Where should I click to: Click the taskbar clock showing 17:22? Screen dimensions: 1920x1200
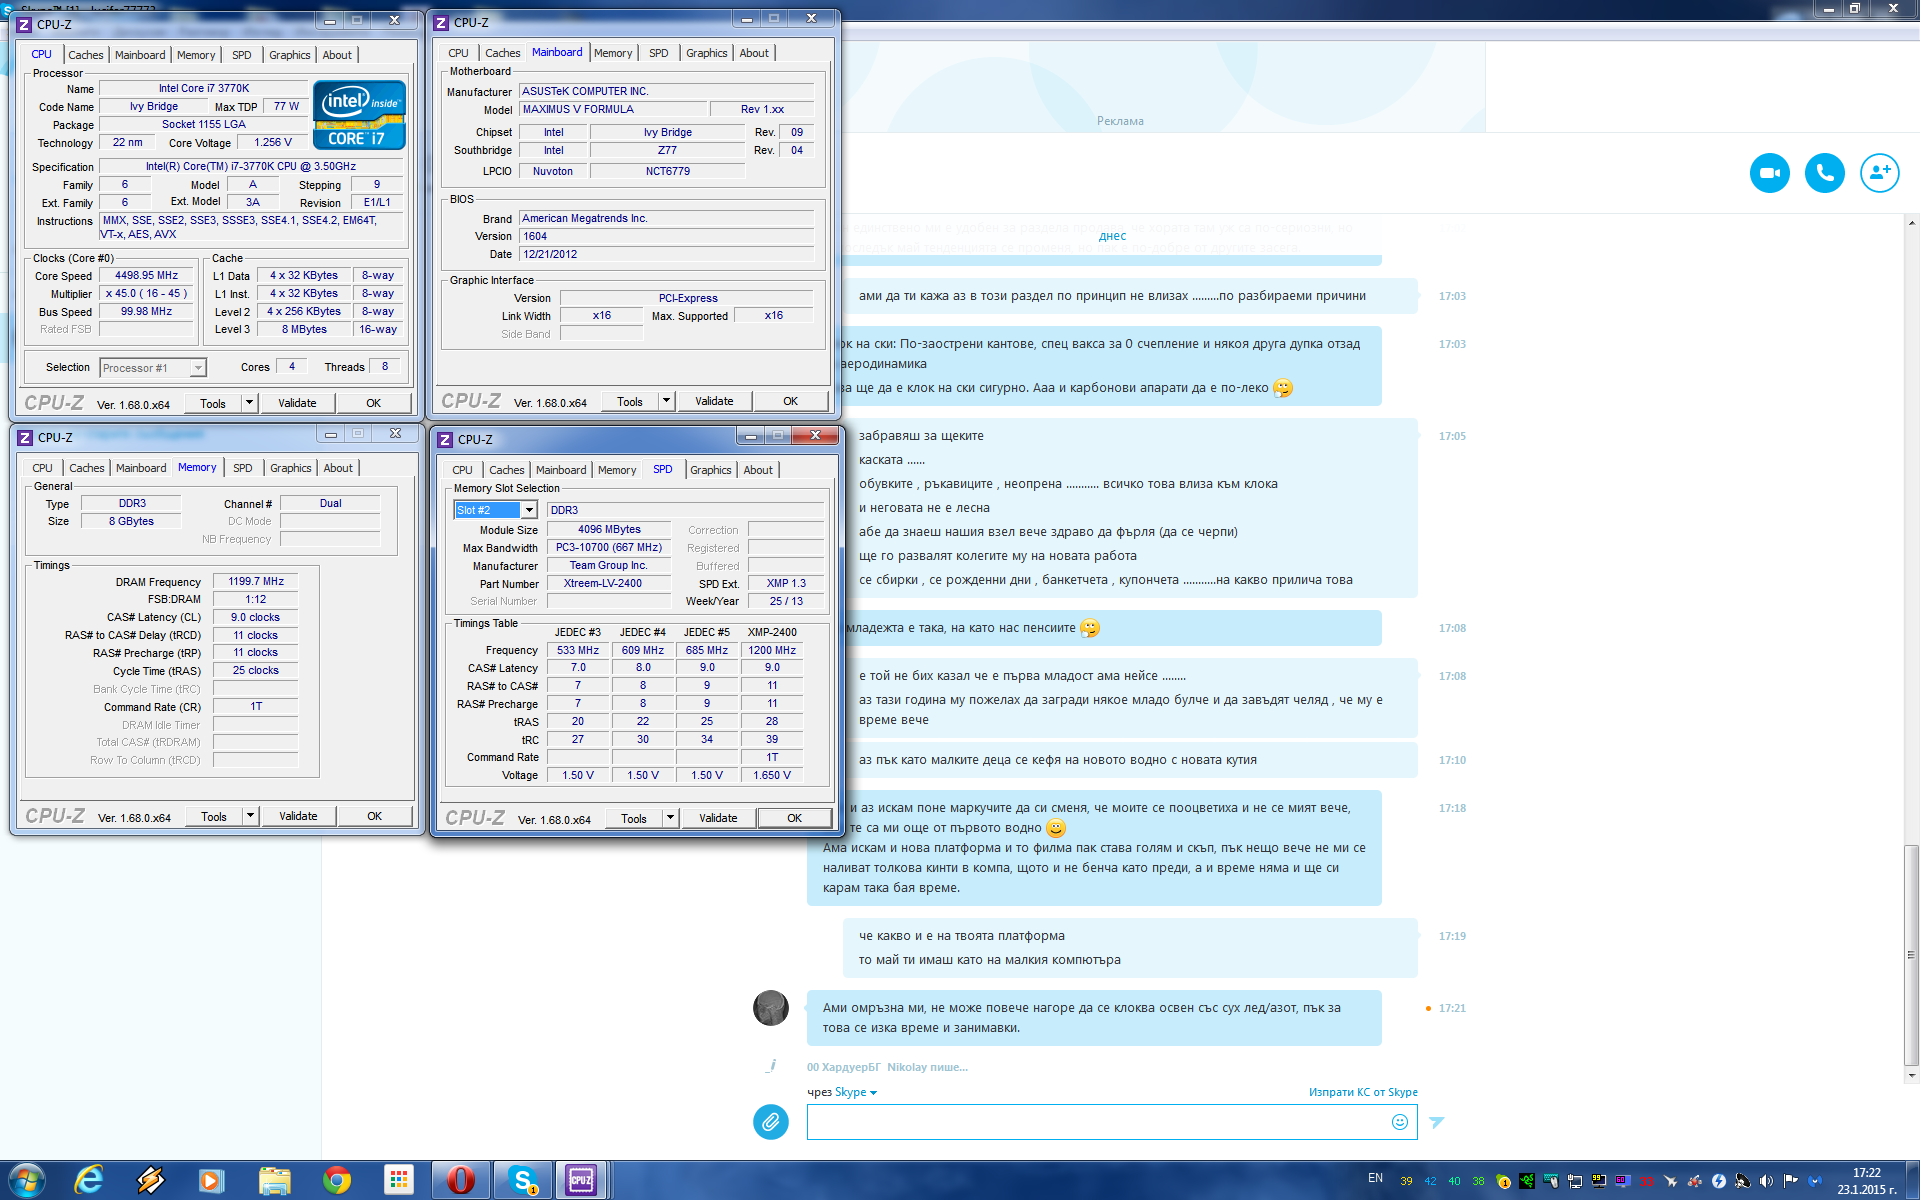[x=1866, y=1181]
